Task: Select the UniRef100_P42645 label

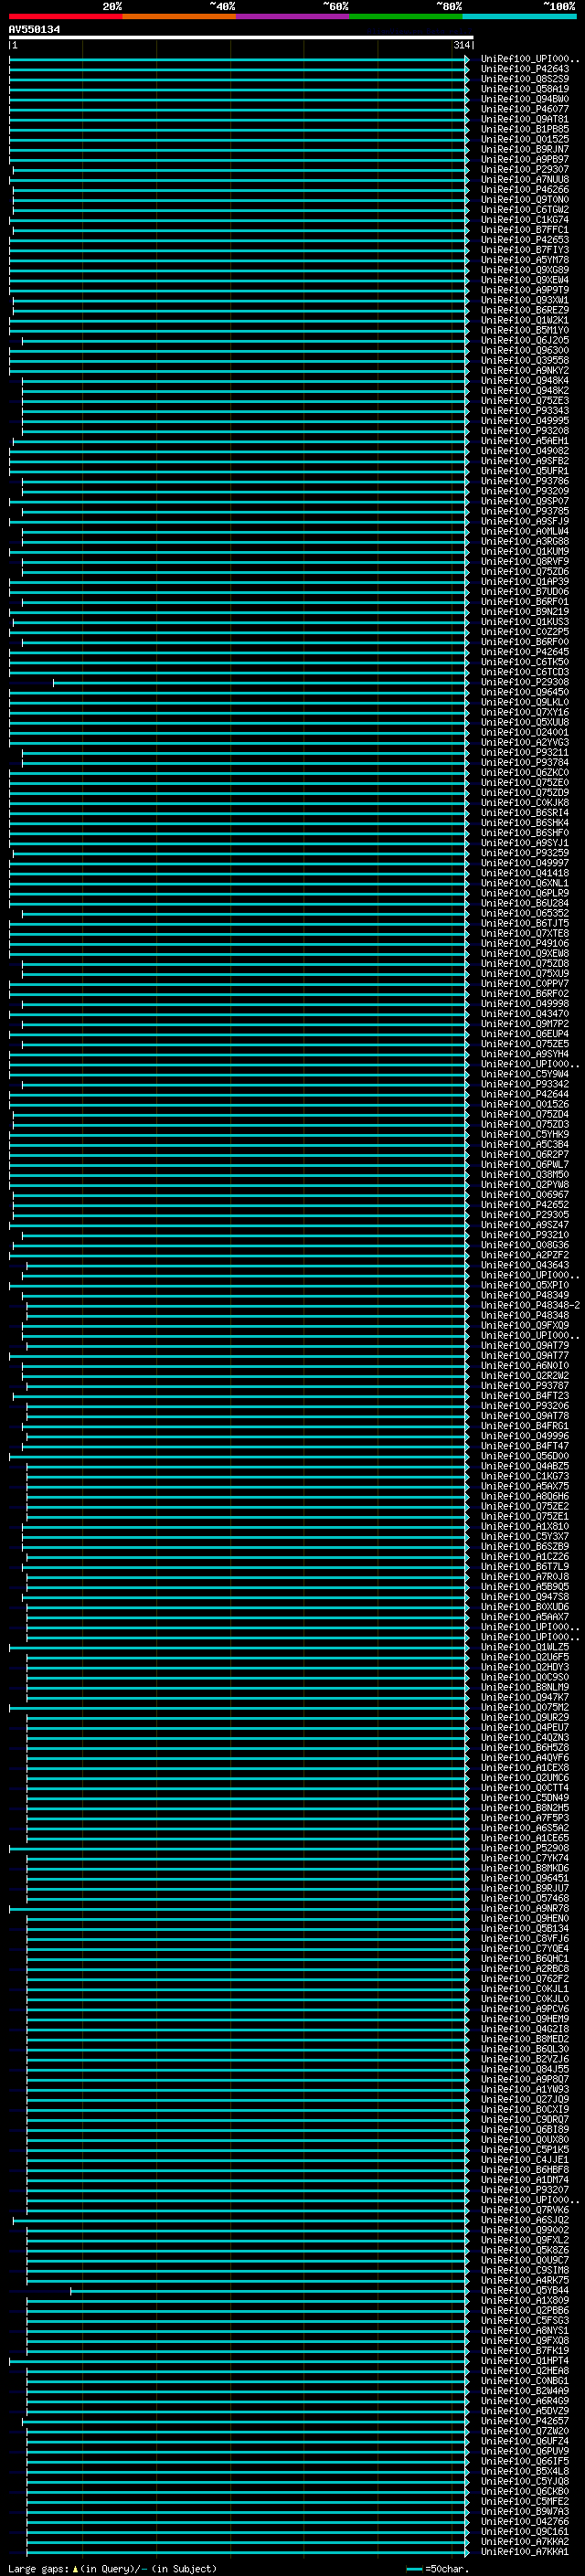Action: (x=525, y=653)
